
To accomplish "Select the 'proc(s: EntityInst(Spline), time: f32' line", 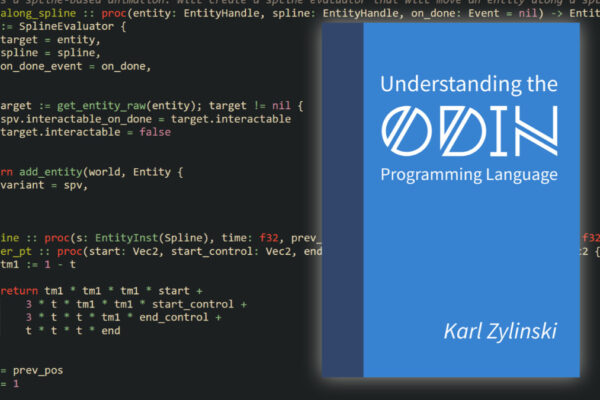I will tap(161, 238).
